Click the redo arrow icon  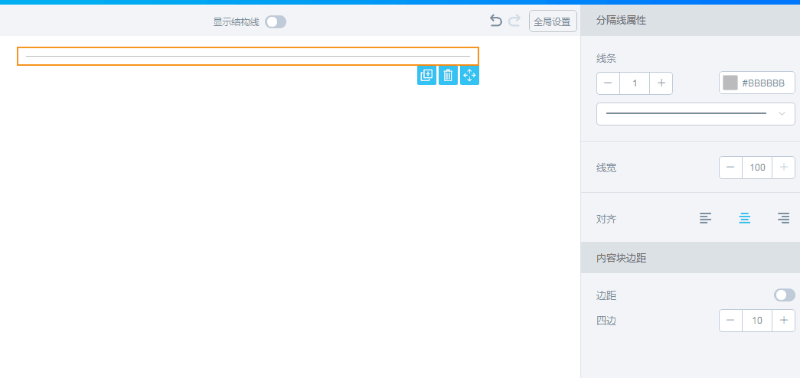pos(514,21)
